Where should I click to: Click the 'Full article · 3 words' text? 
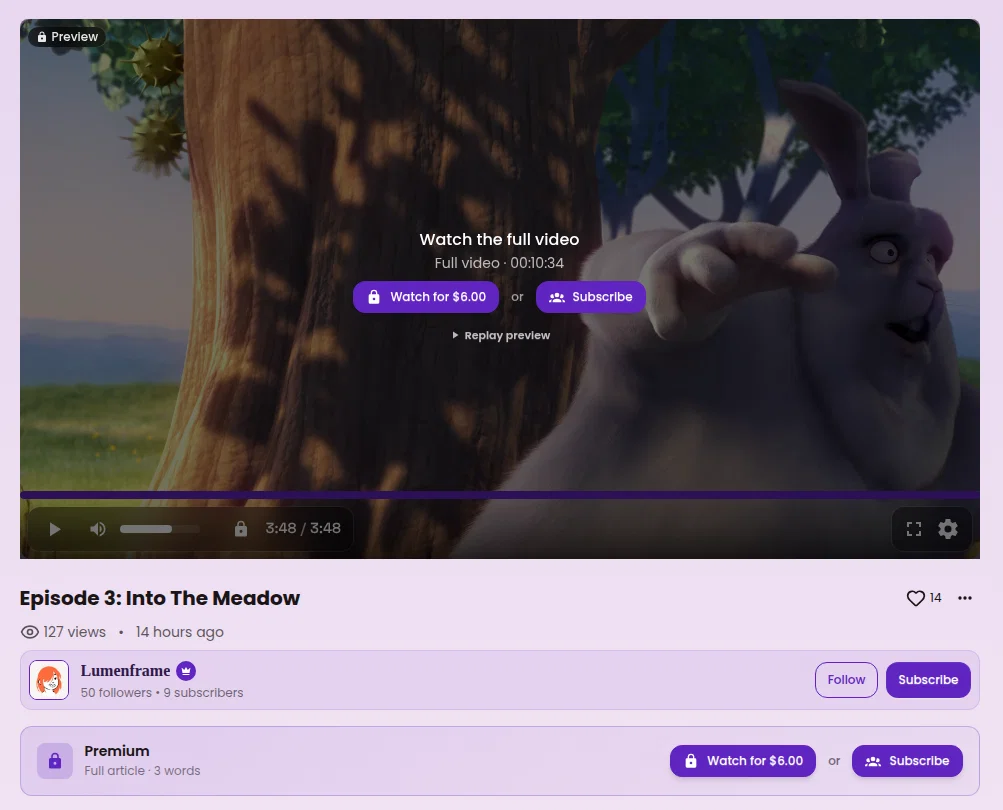click(142, 770)
